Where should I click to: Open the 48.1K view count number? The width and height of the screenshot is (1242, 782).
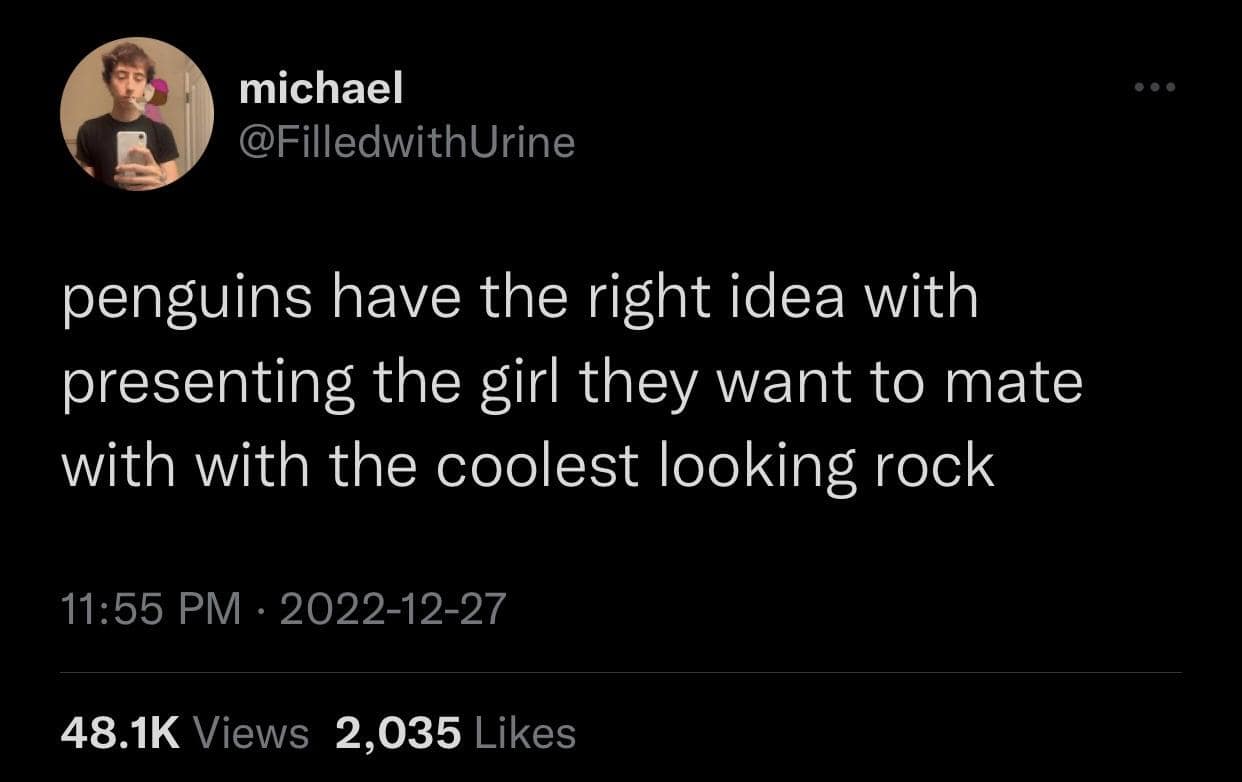(120, 733)
